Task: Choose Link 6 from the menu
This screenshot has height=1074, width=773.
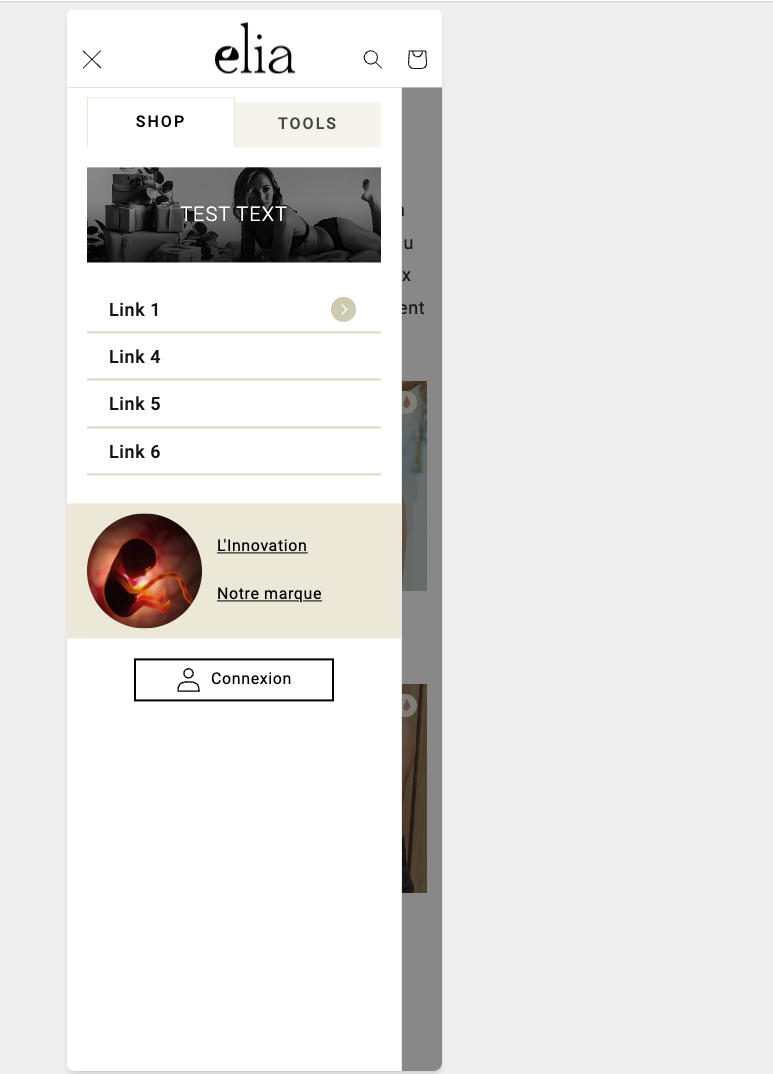Action: tap(233, 452)
